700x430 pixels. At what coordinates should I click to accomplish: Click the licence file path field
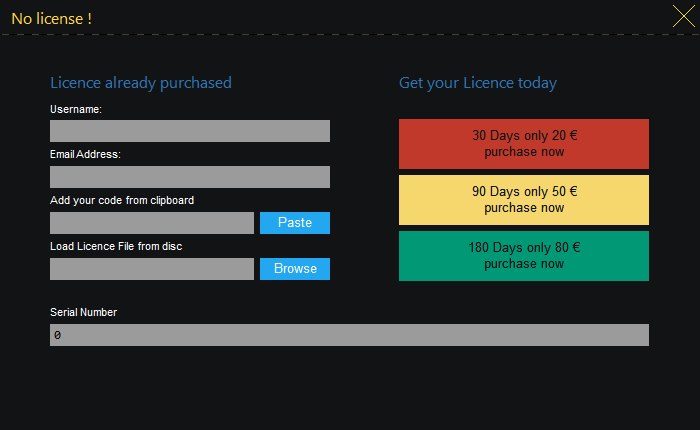pos(152,269)
